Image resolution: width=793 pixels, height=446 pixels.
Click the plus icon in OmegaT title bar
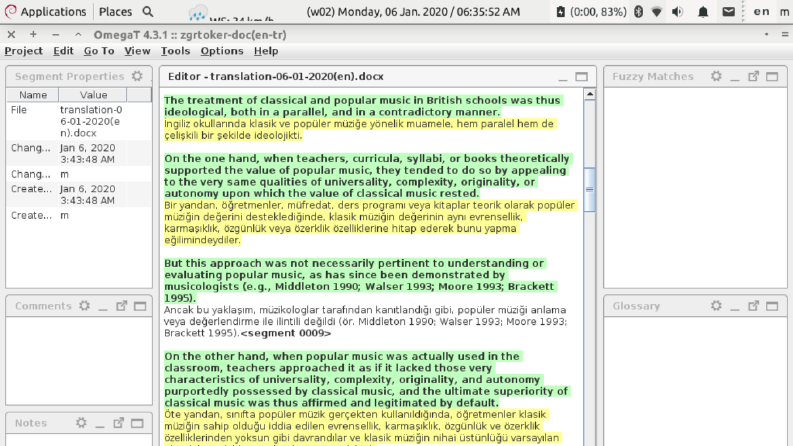pos(33,34)
